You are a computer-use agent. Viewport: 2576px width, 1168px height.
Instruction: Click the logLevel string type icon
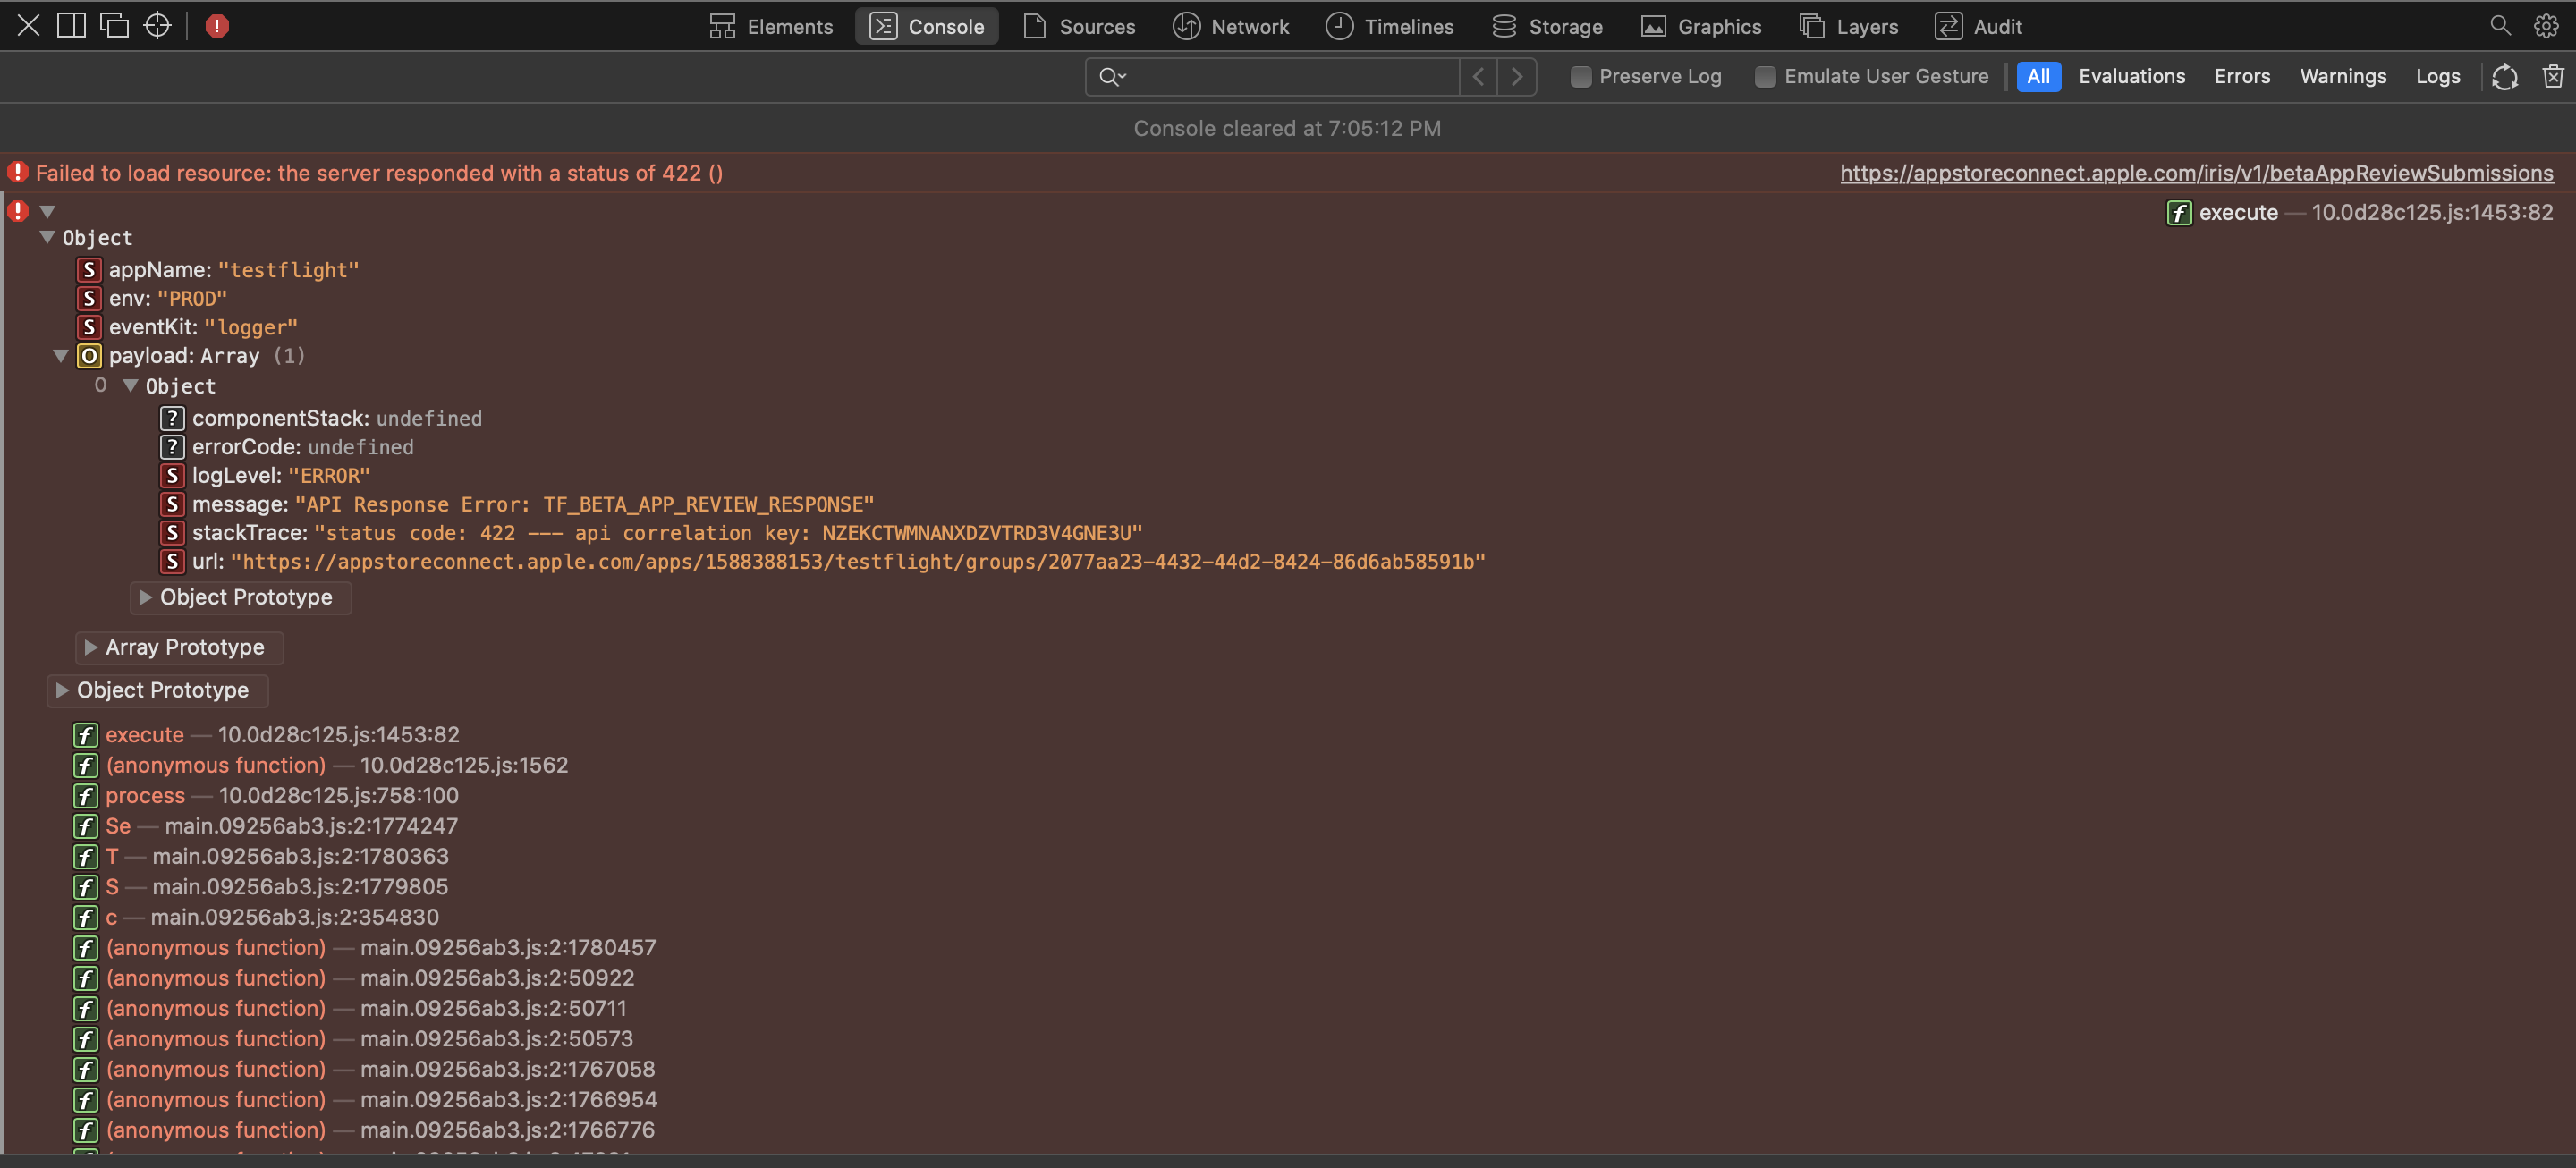172,476
